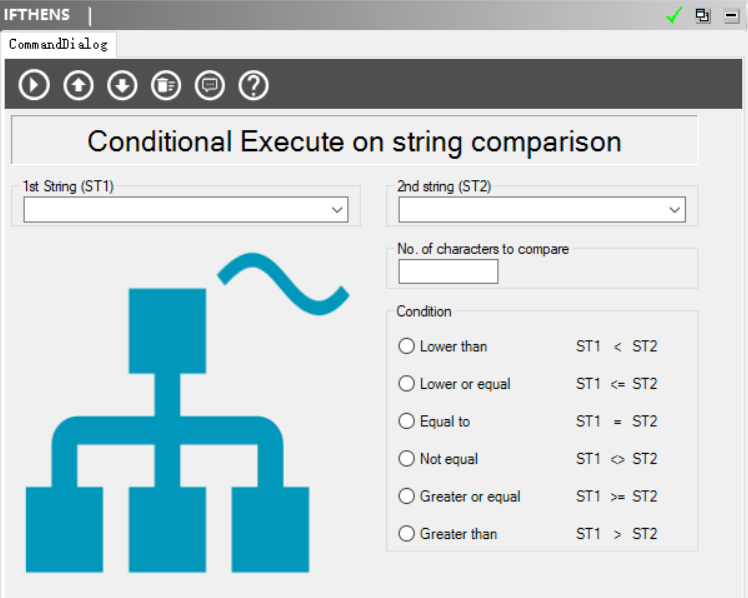748x598 pixels.
Task: Choose the Greater or equal option
Action: [406, 496]
